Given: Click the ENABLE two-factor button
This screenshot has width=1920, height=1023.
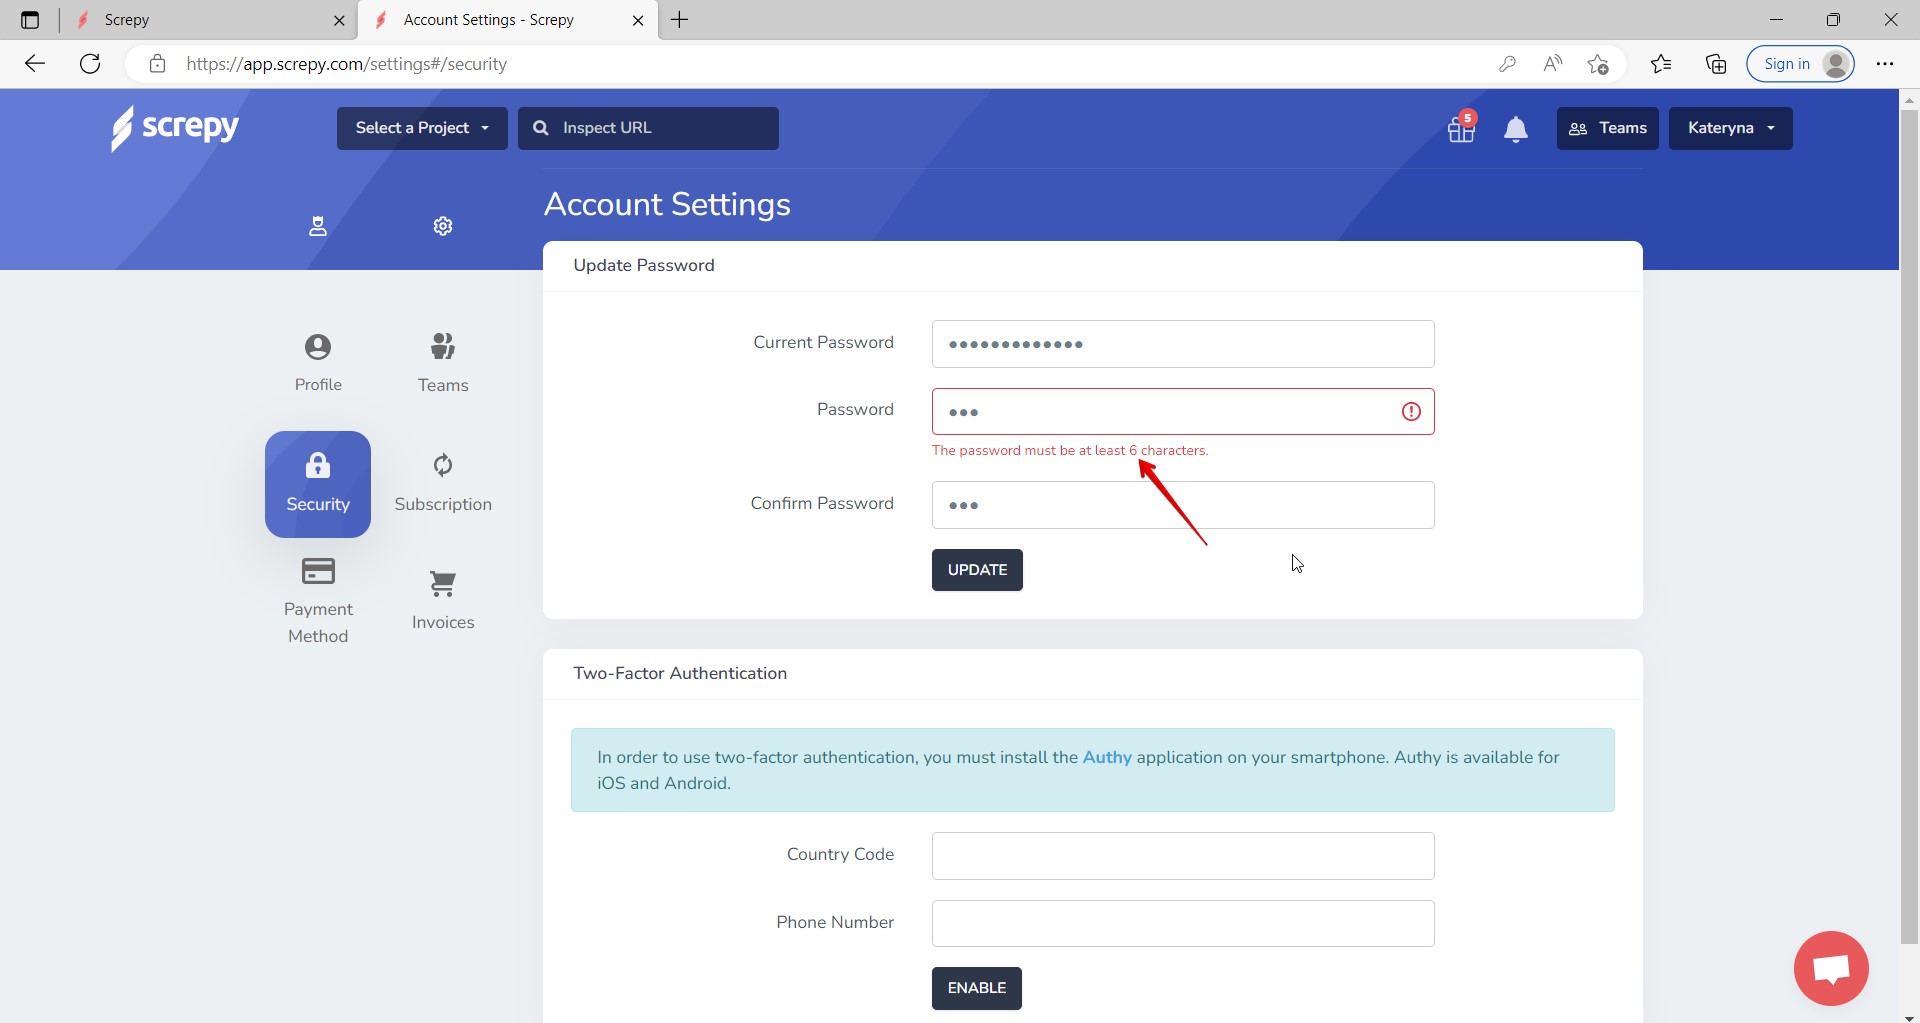Looking at the screenshot, I should (977, 988).
